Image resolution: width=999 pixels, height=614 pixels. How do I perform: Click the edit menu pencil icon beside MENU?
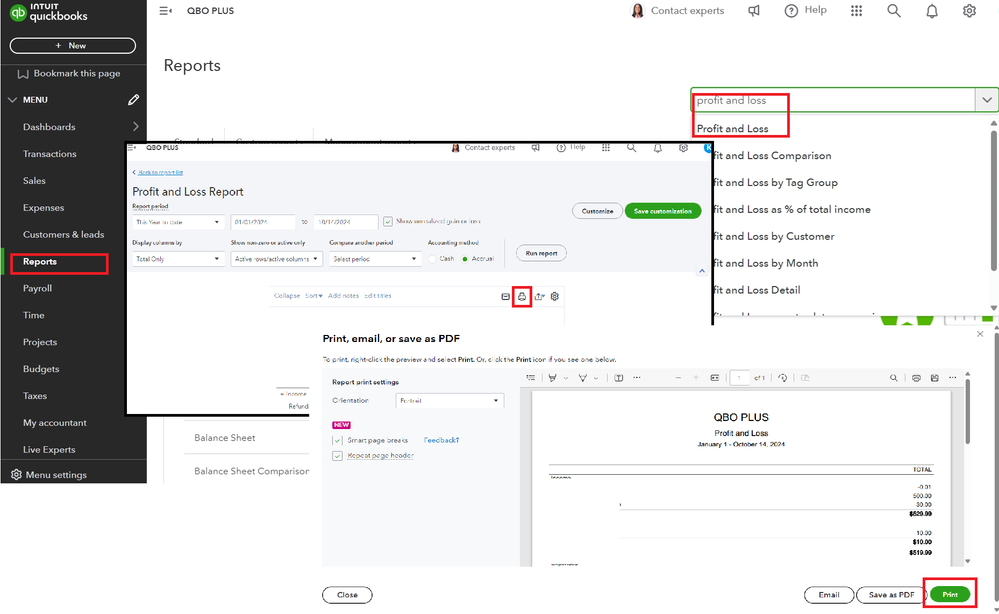[x=133, y=100]
